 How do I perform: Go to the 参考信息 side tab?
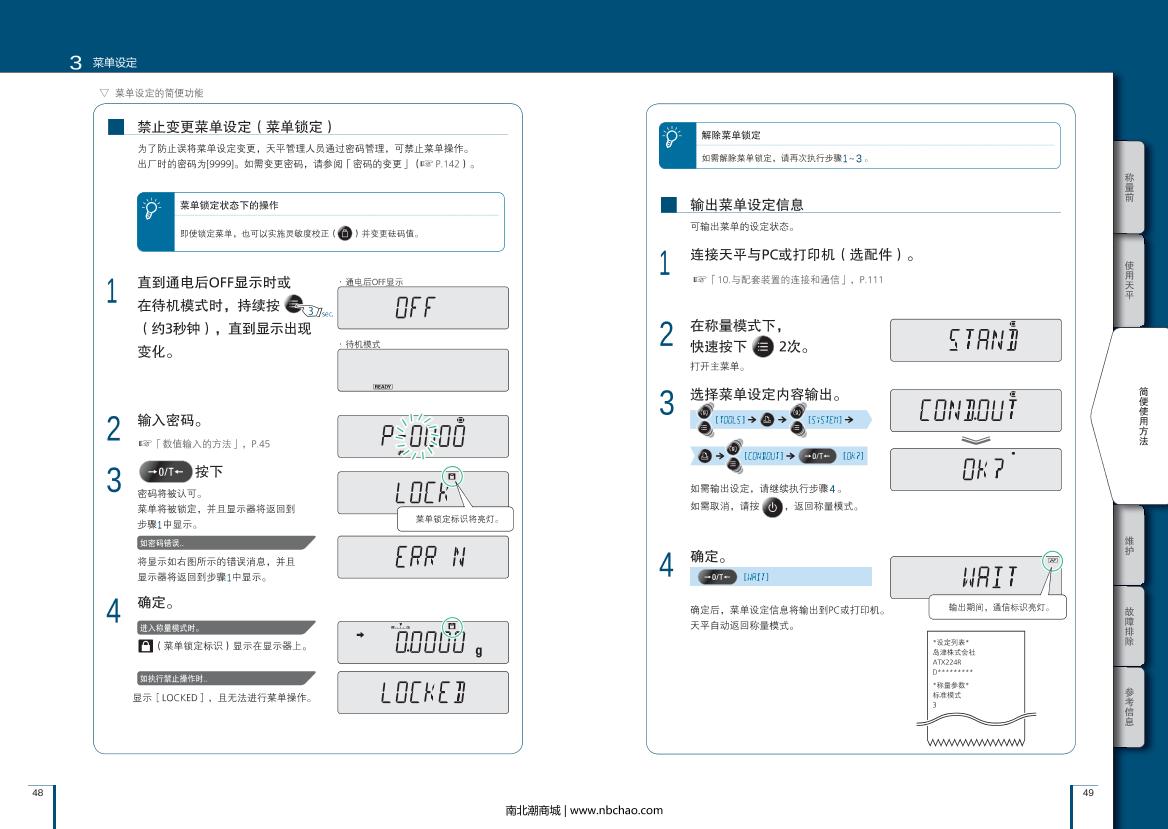1129,707
